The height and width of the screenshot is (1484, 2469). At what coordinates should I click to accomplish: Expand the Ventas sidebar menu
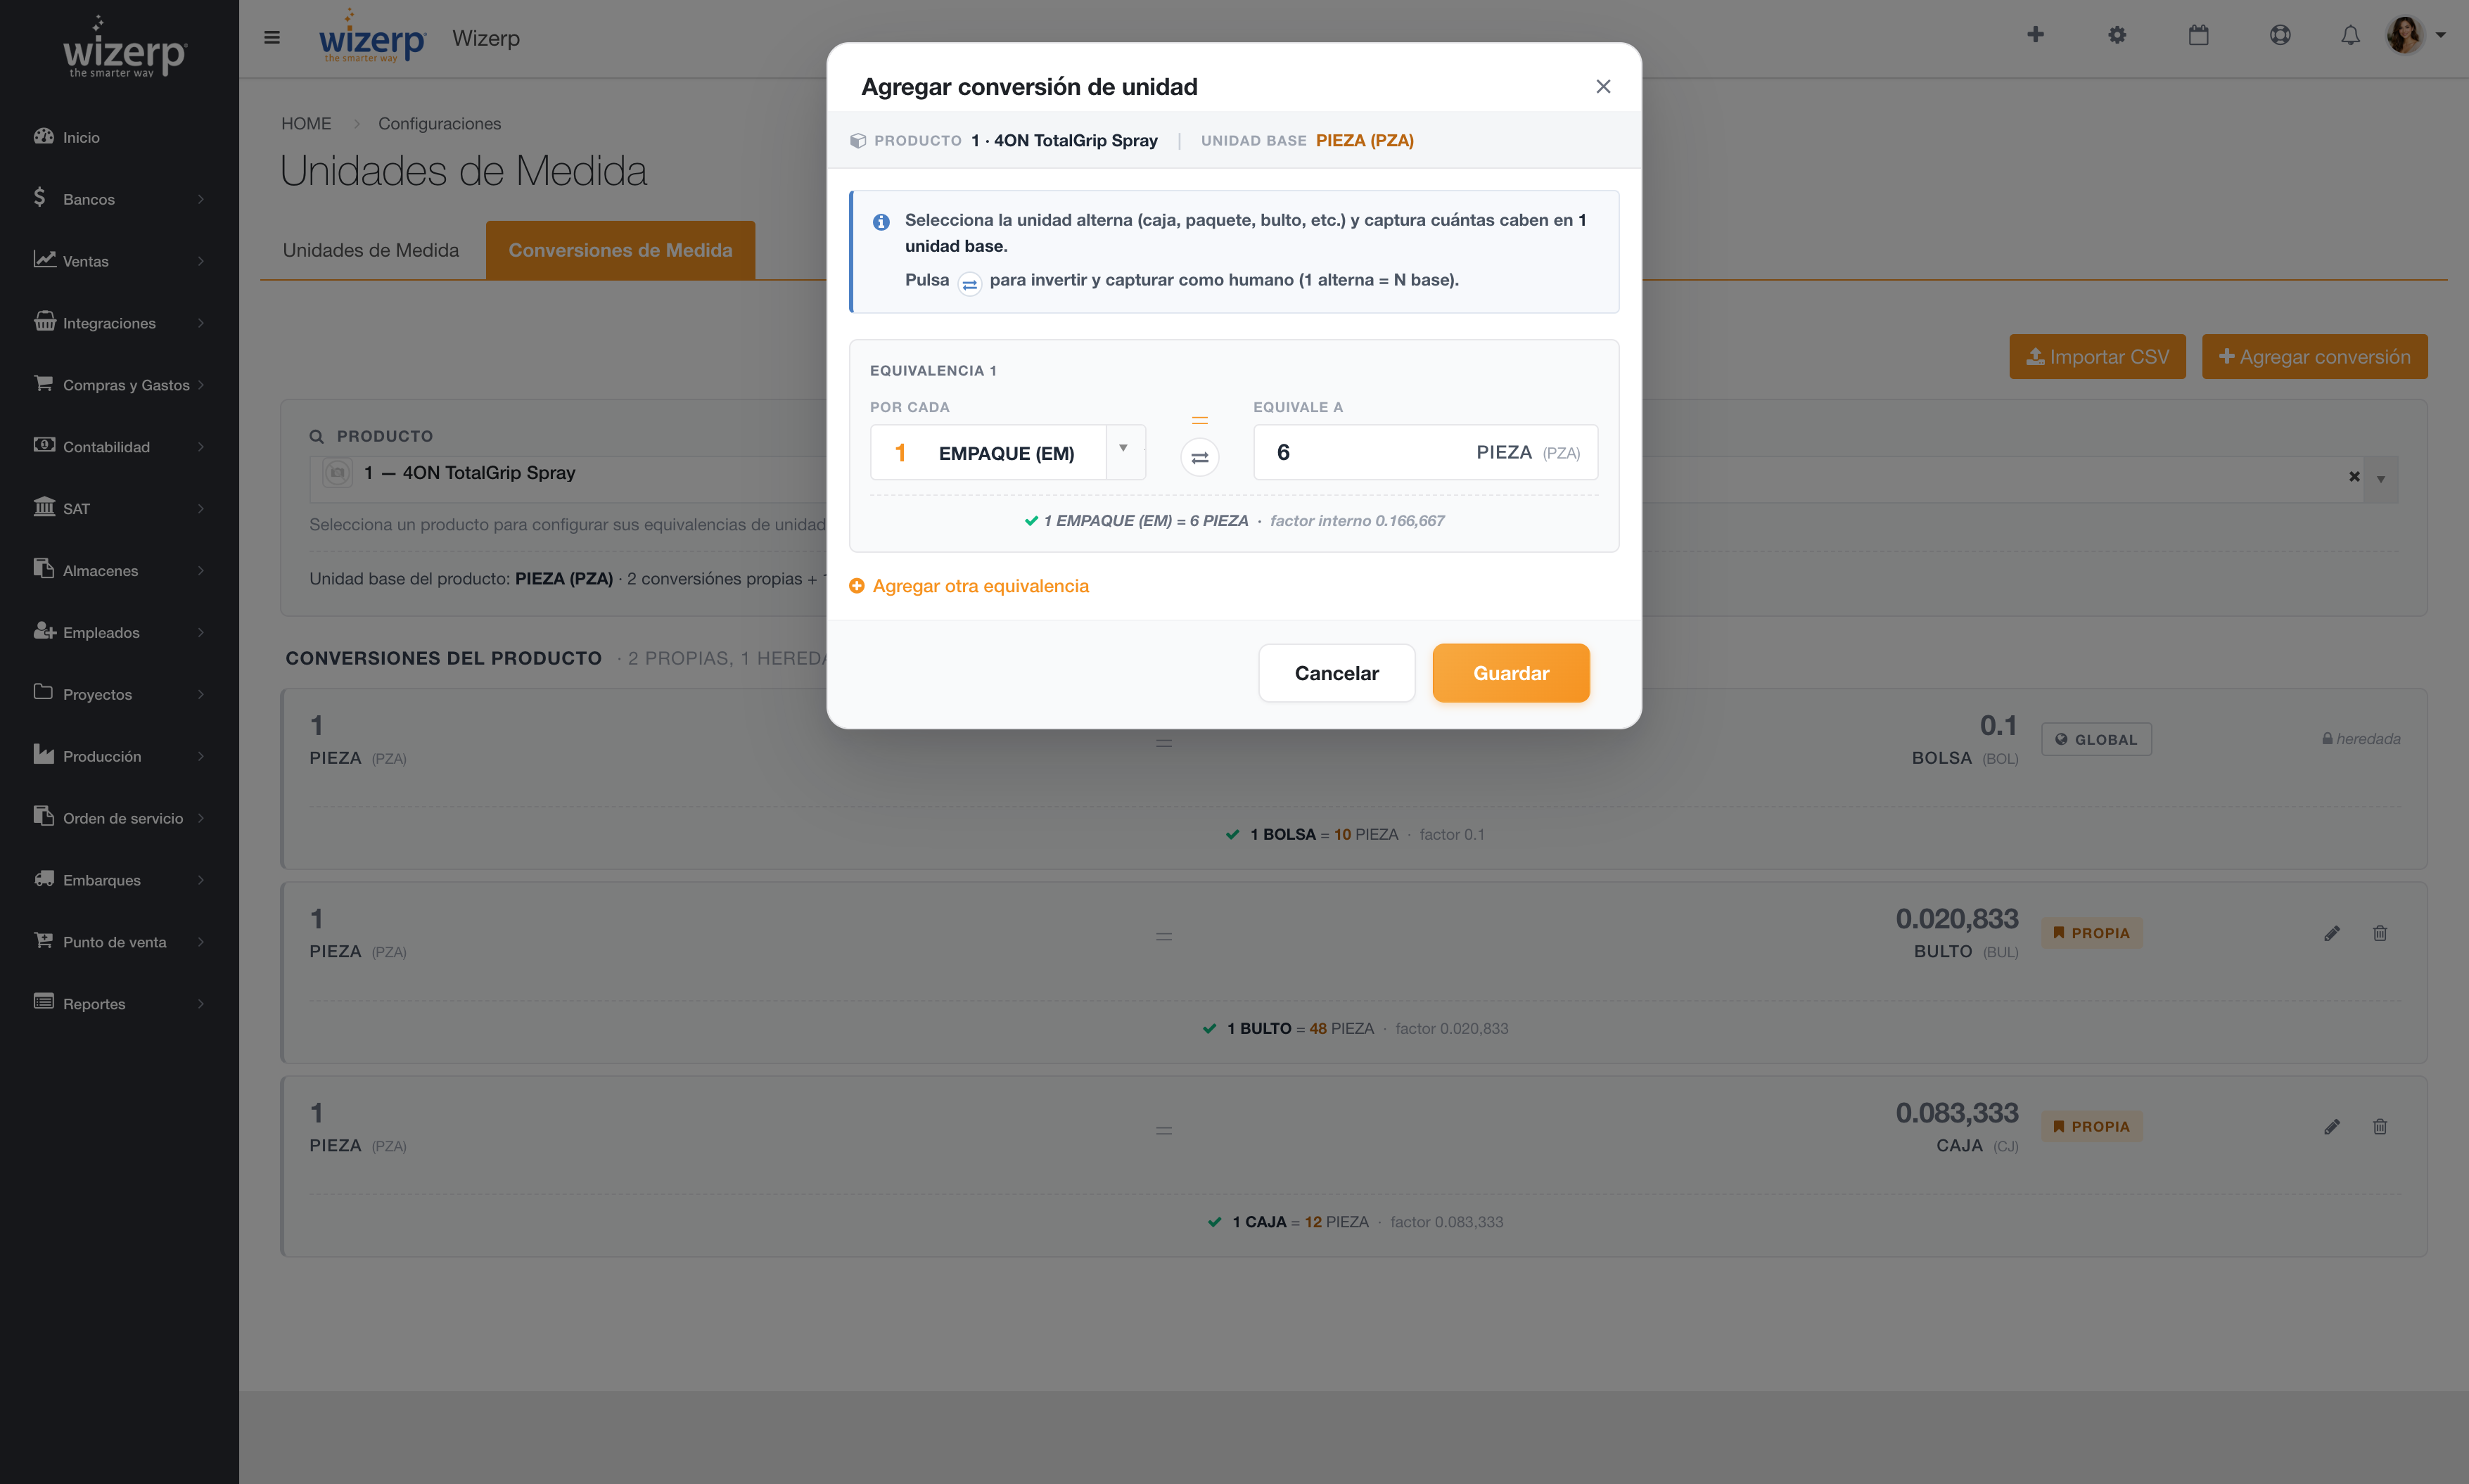point(119,261)
